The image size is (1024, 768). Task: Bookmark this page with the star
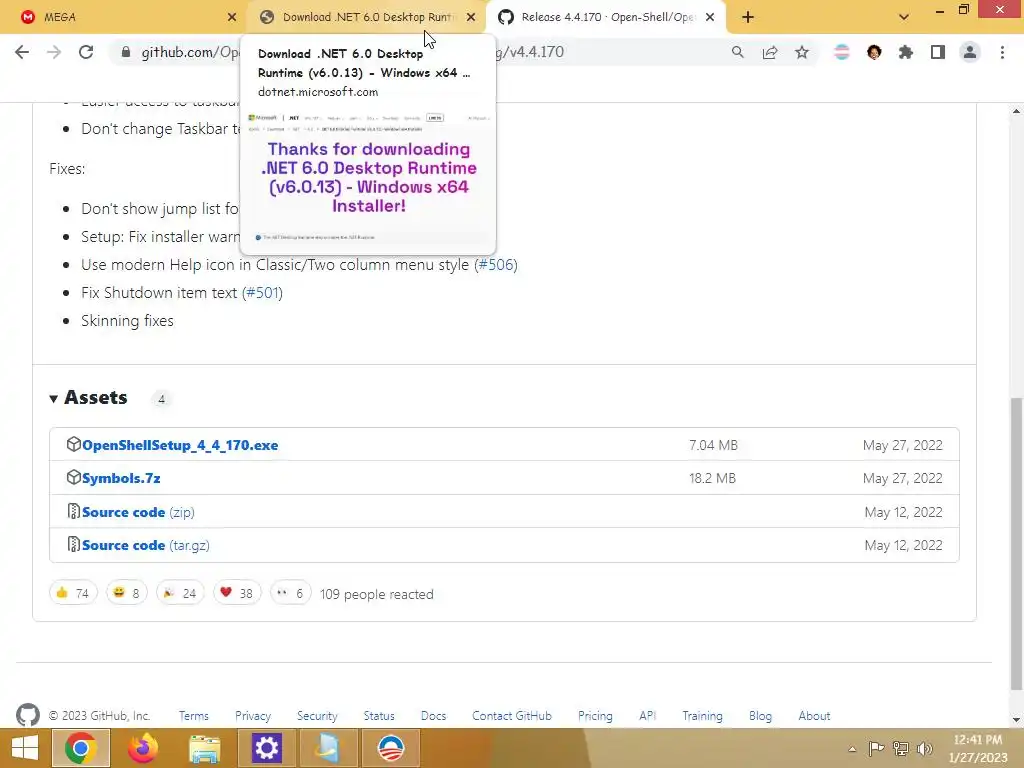click(x=802, y=52)
